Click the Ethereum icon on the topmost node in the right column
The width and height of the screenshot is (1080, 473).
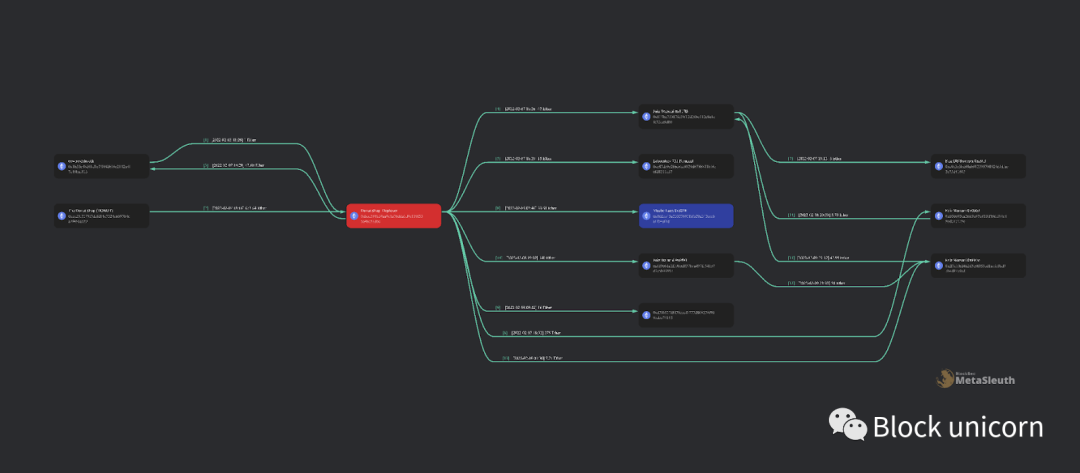click(x=939, y=166)
